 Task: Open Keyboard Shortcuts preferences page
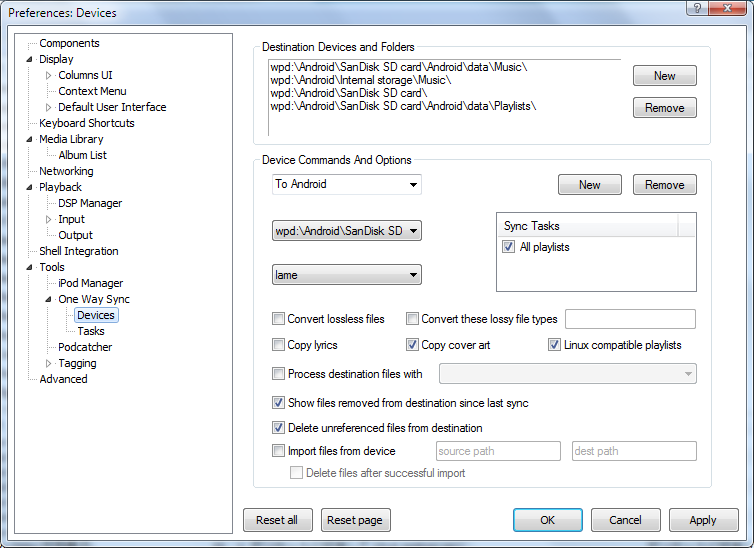point(86,123)
